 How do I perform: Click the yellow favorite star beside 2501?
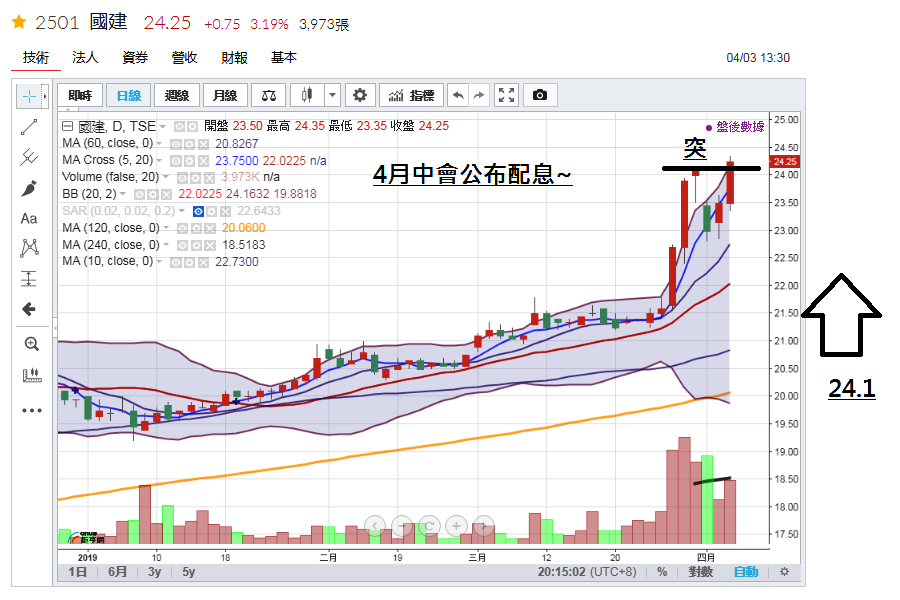point(19,22)
